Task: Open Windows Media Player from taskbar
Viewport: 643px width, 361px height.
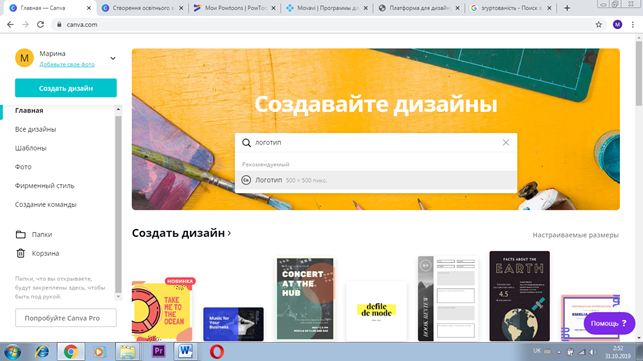Action: (98, 352)
